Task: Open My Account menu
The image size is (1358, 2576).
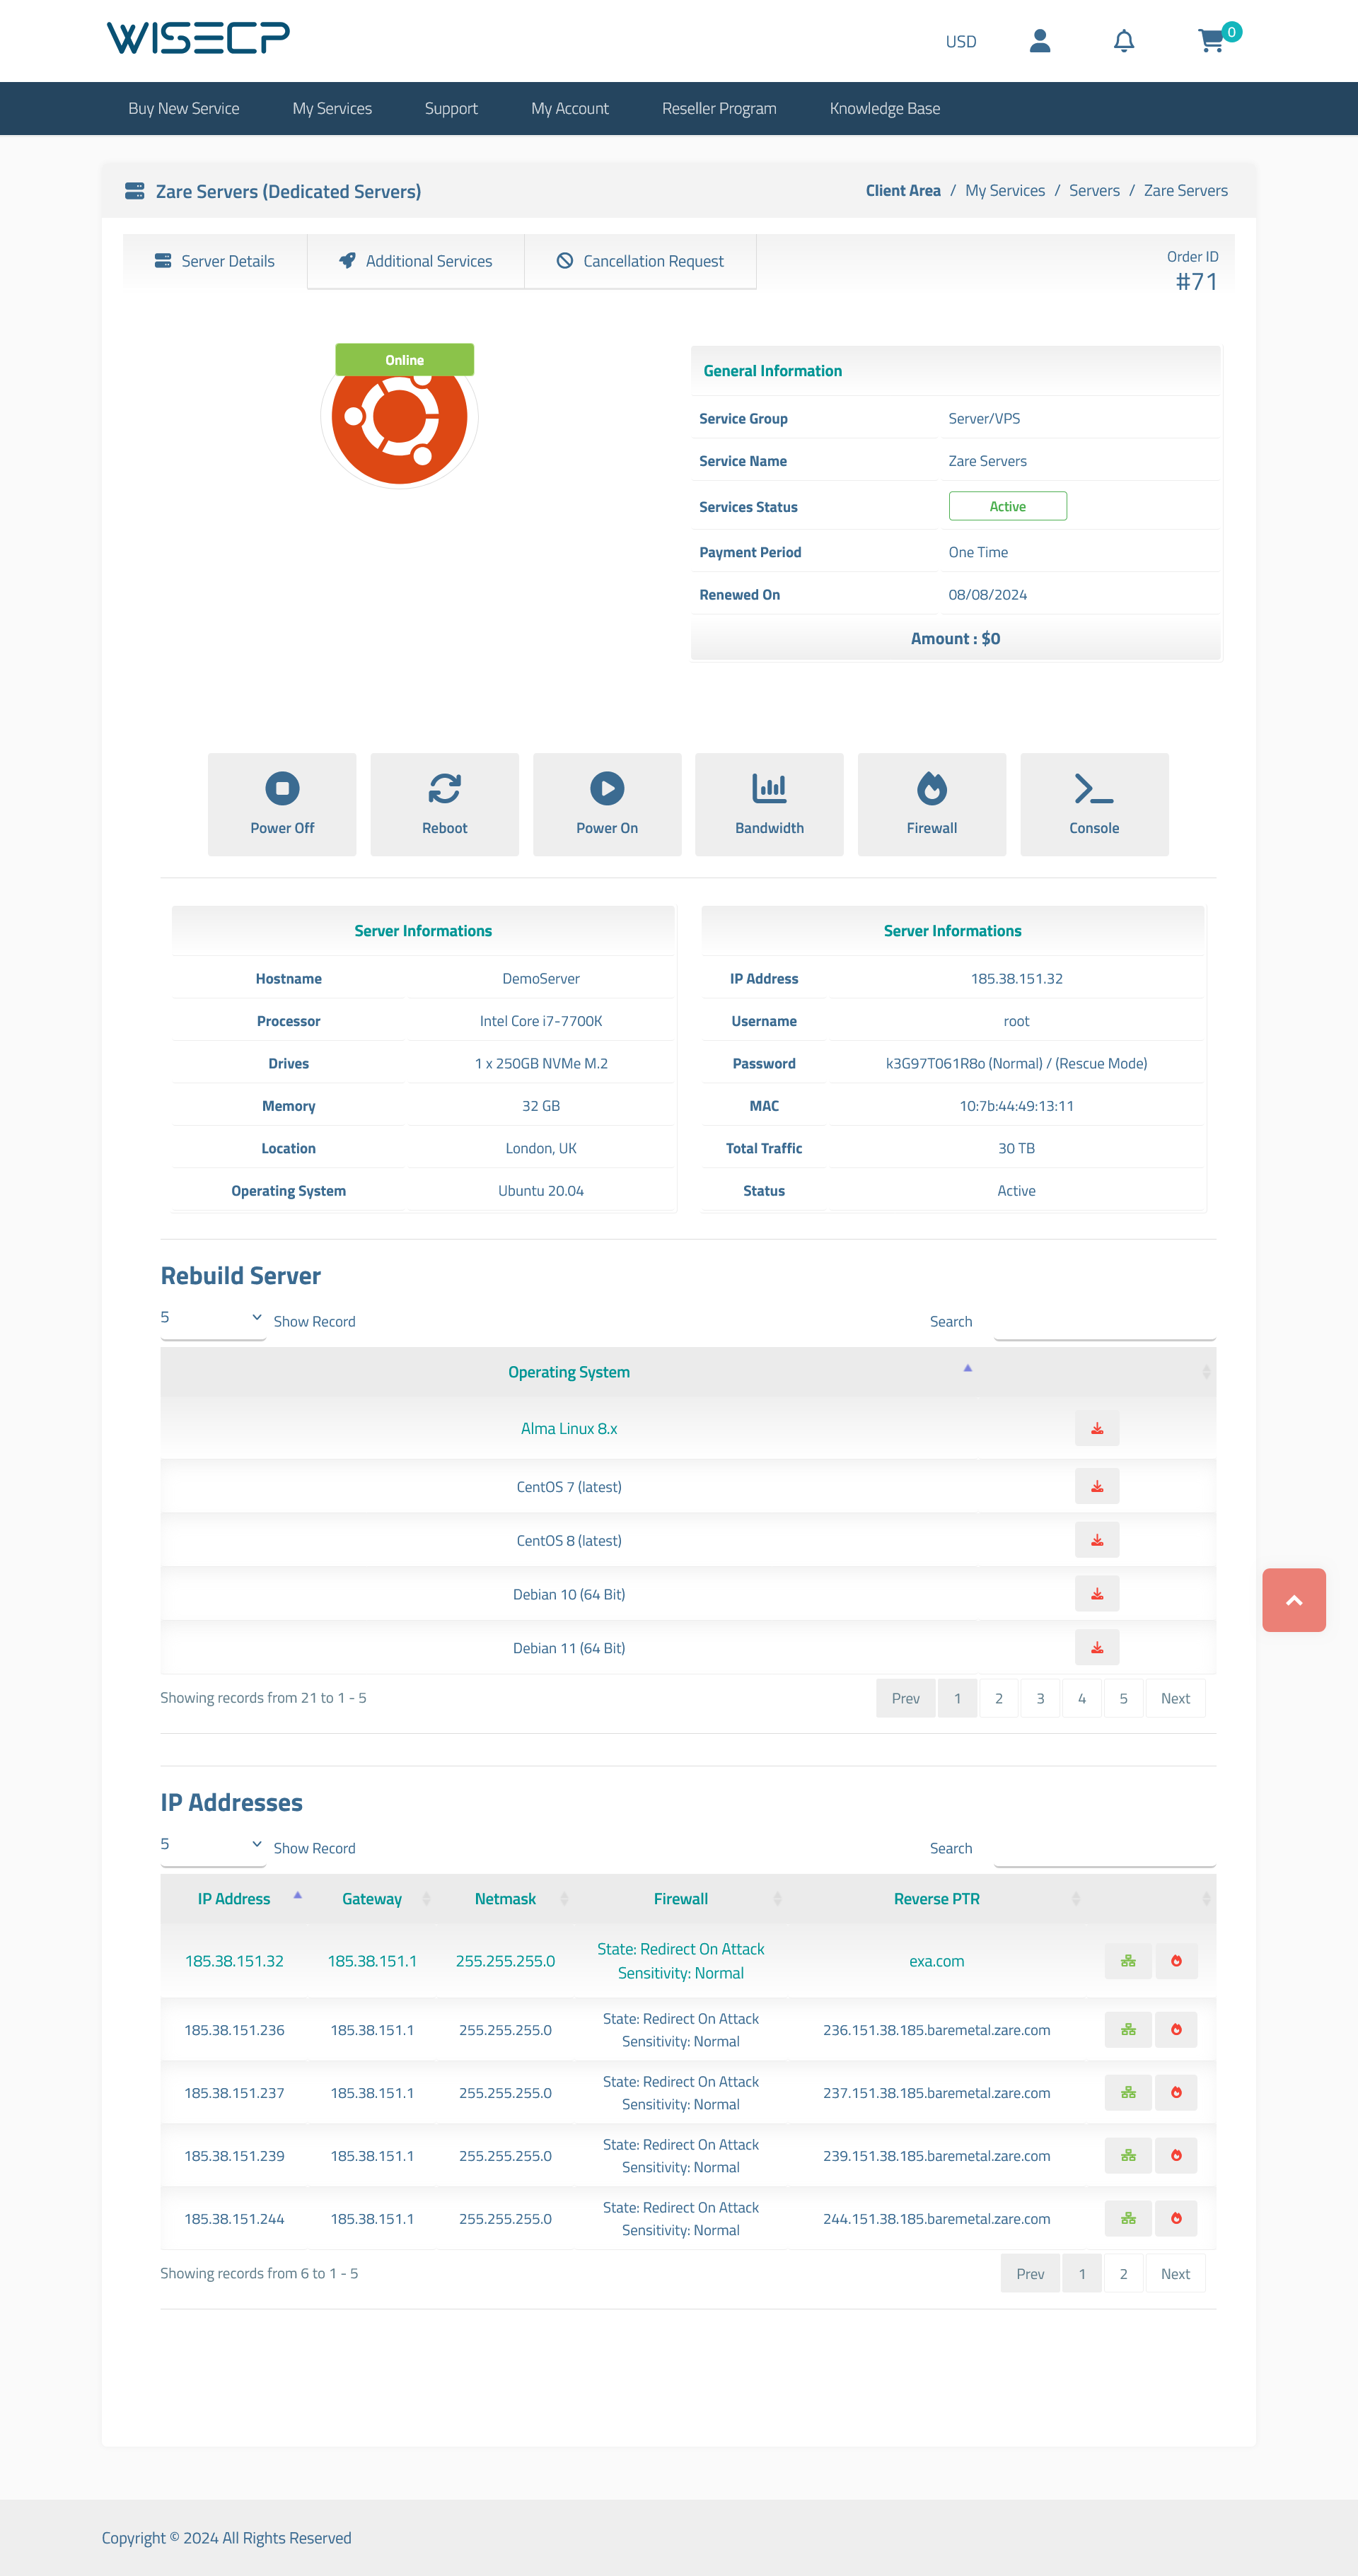Action: point(570,108)
